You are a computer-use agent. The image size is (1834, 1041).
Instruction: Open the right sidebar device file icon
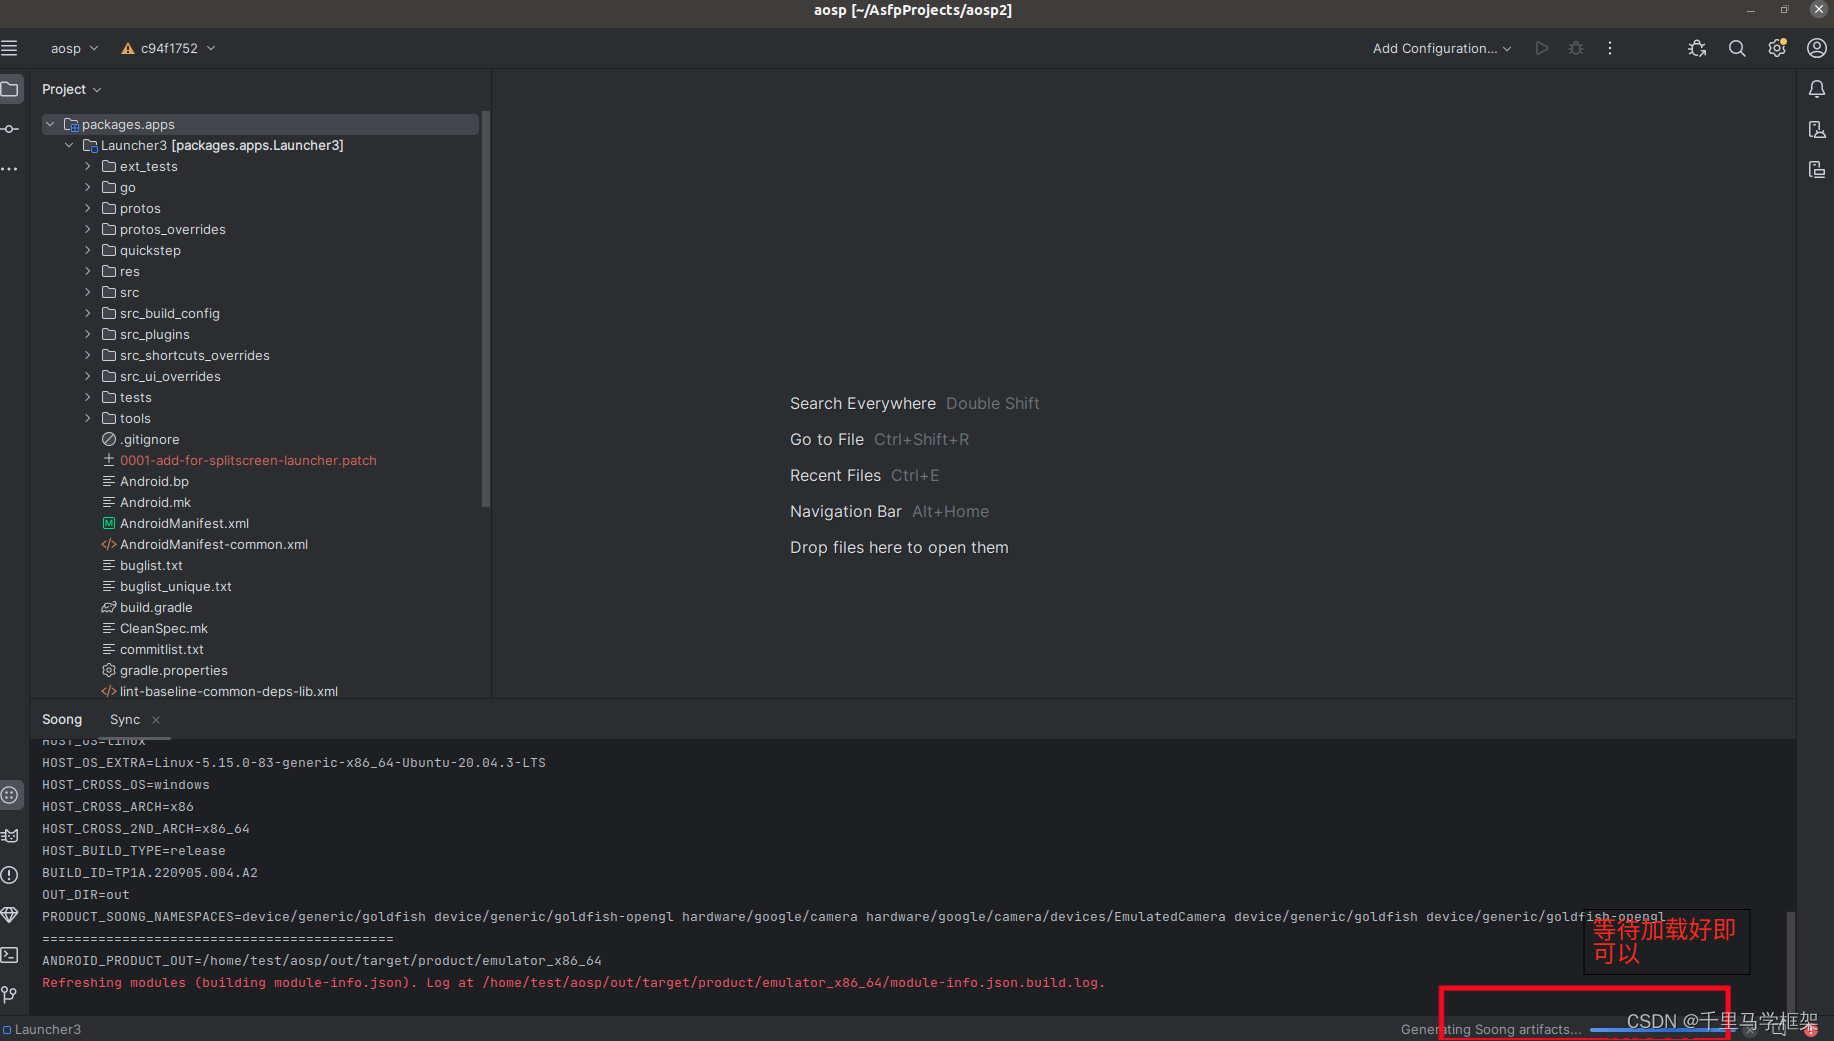click(x=1817, y=129)
